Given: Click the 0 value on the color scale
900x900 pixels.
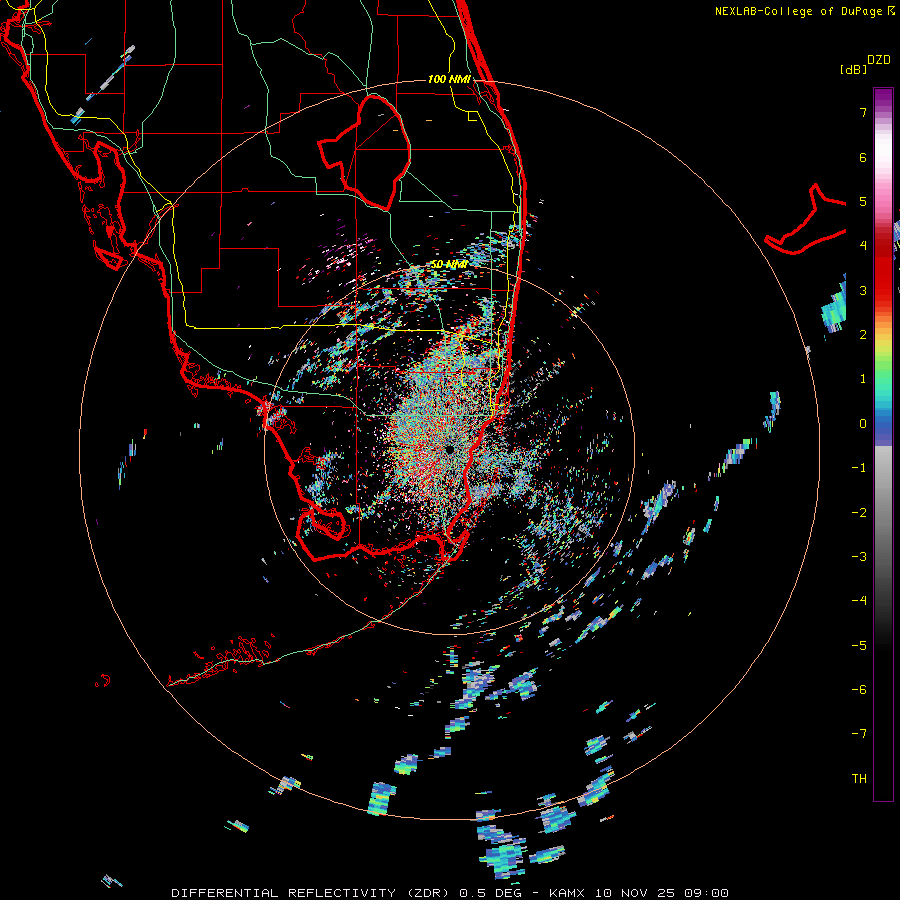Looking at the screenshot, I should click(x=863, y=424).
